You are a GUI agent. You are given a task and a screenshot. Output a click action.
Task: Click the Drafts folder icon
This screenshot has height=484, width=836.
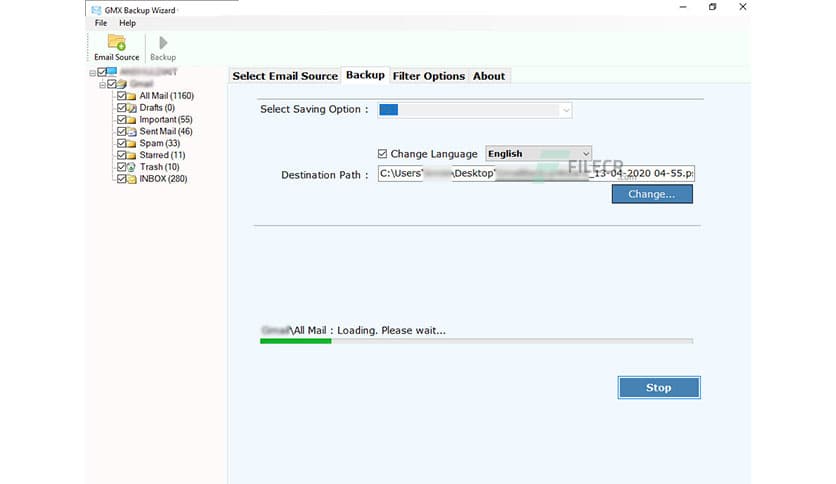pyautogui.click(x=131, y=108)
